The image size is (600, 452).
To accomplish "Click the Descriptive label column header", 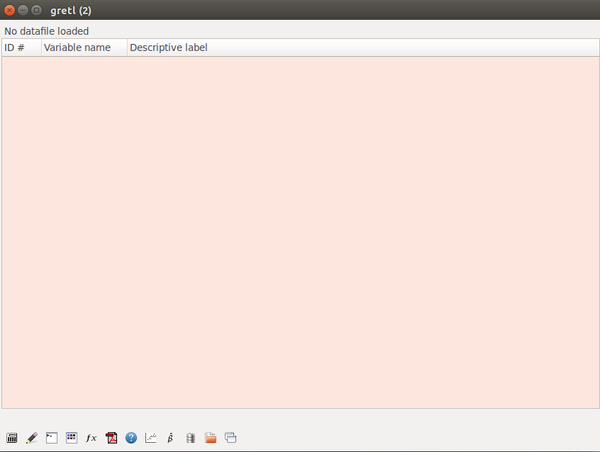I will pyautogui.click(x=363, y=47).
